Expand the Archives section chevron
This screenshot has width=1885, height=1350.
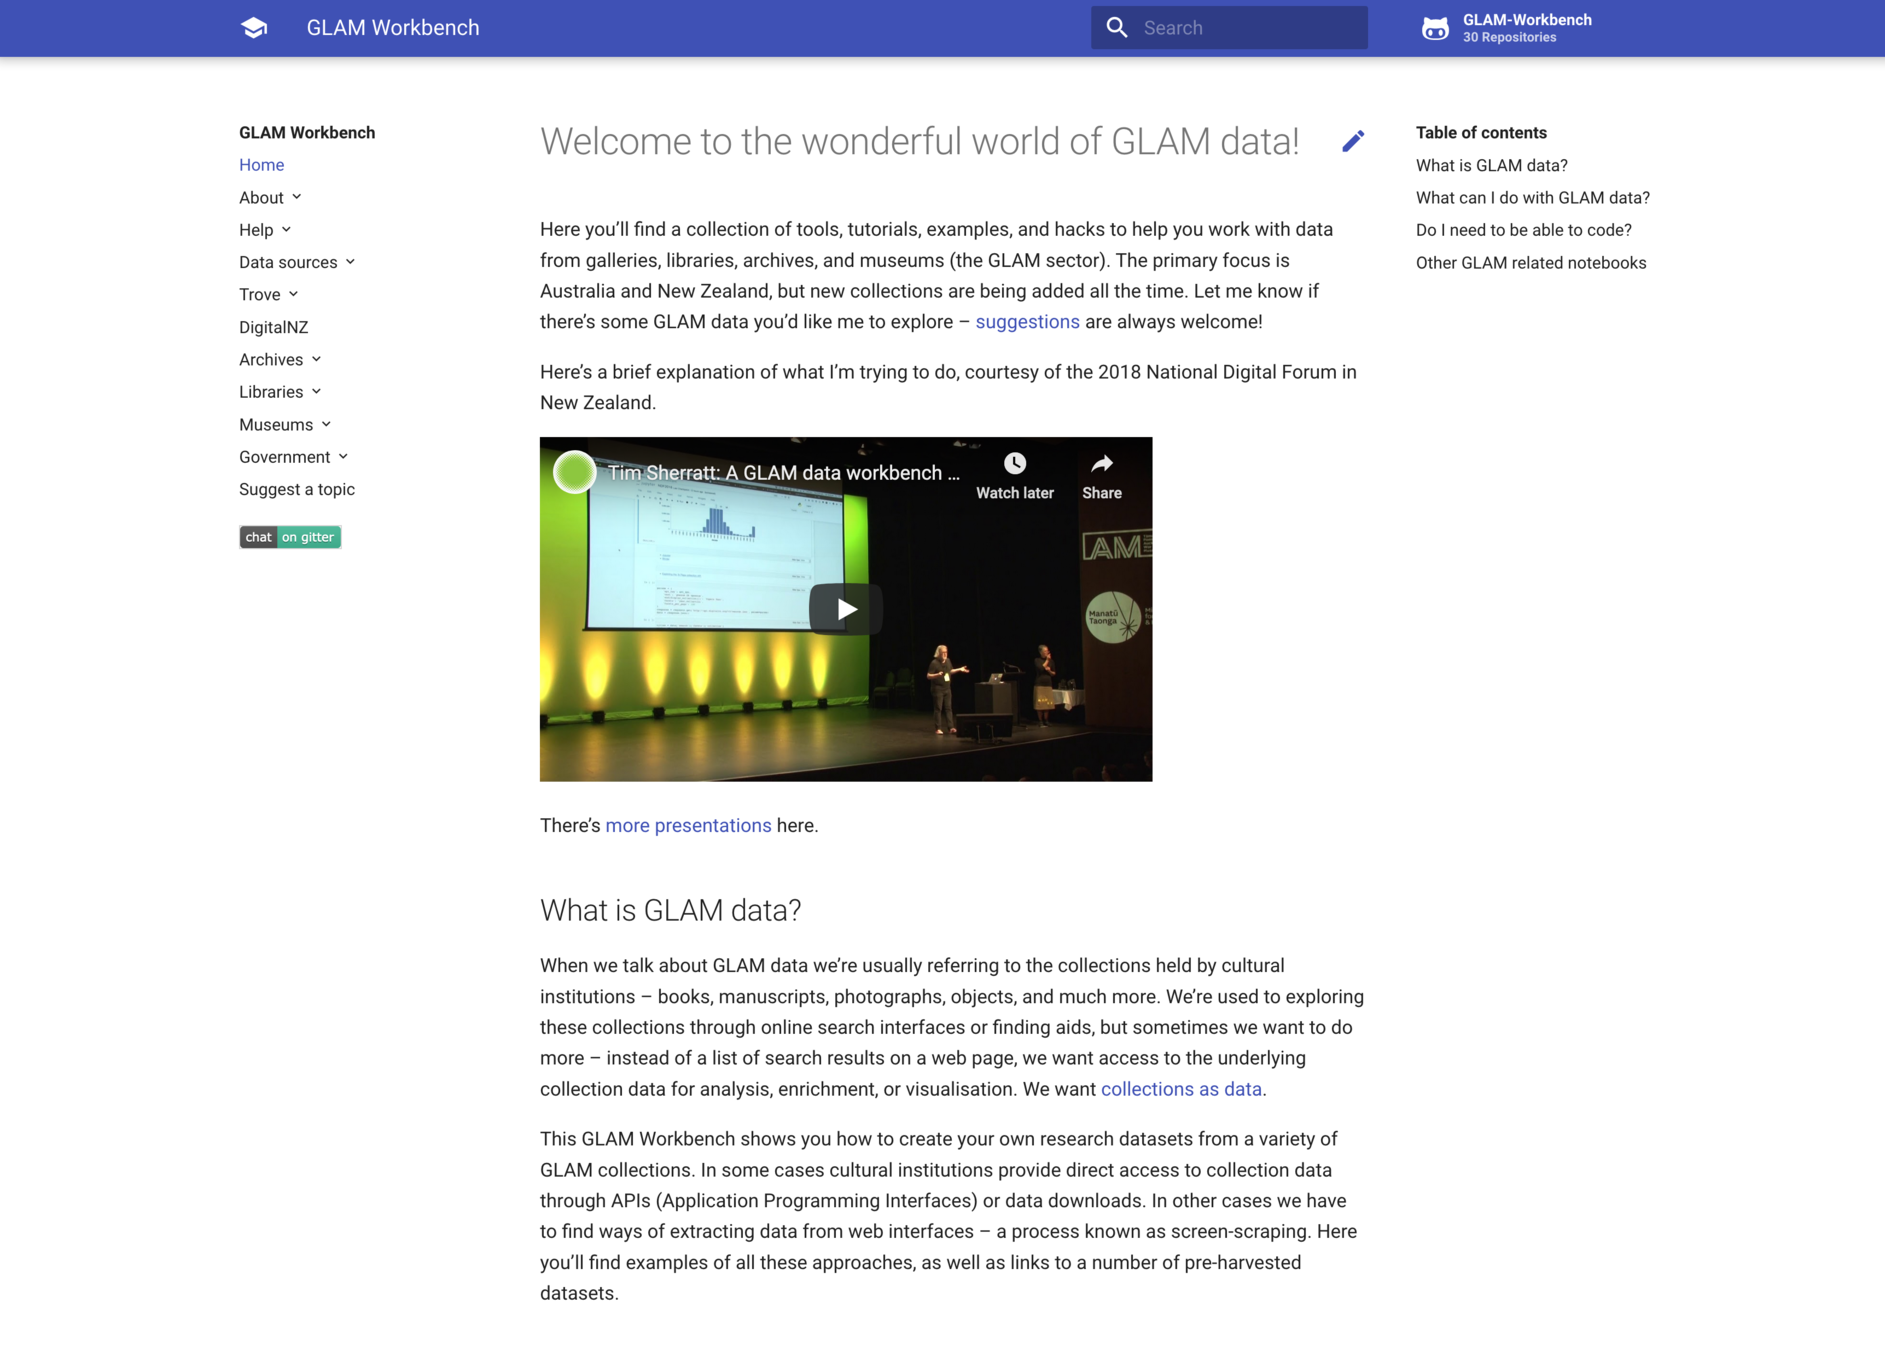tap(316, 359)
